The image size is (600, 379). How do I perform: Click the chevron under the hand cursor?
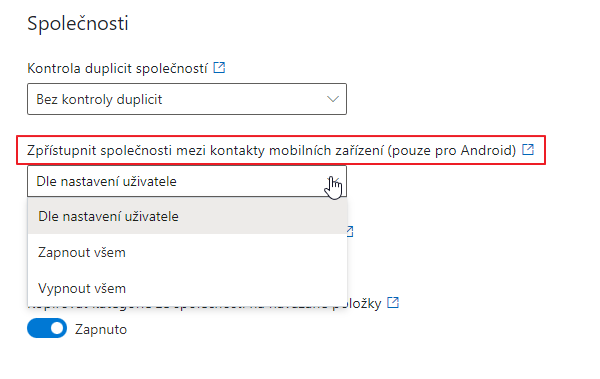[333, 181]
